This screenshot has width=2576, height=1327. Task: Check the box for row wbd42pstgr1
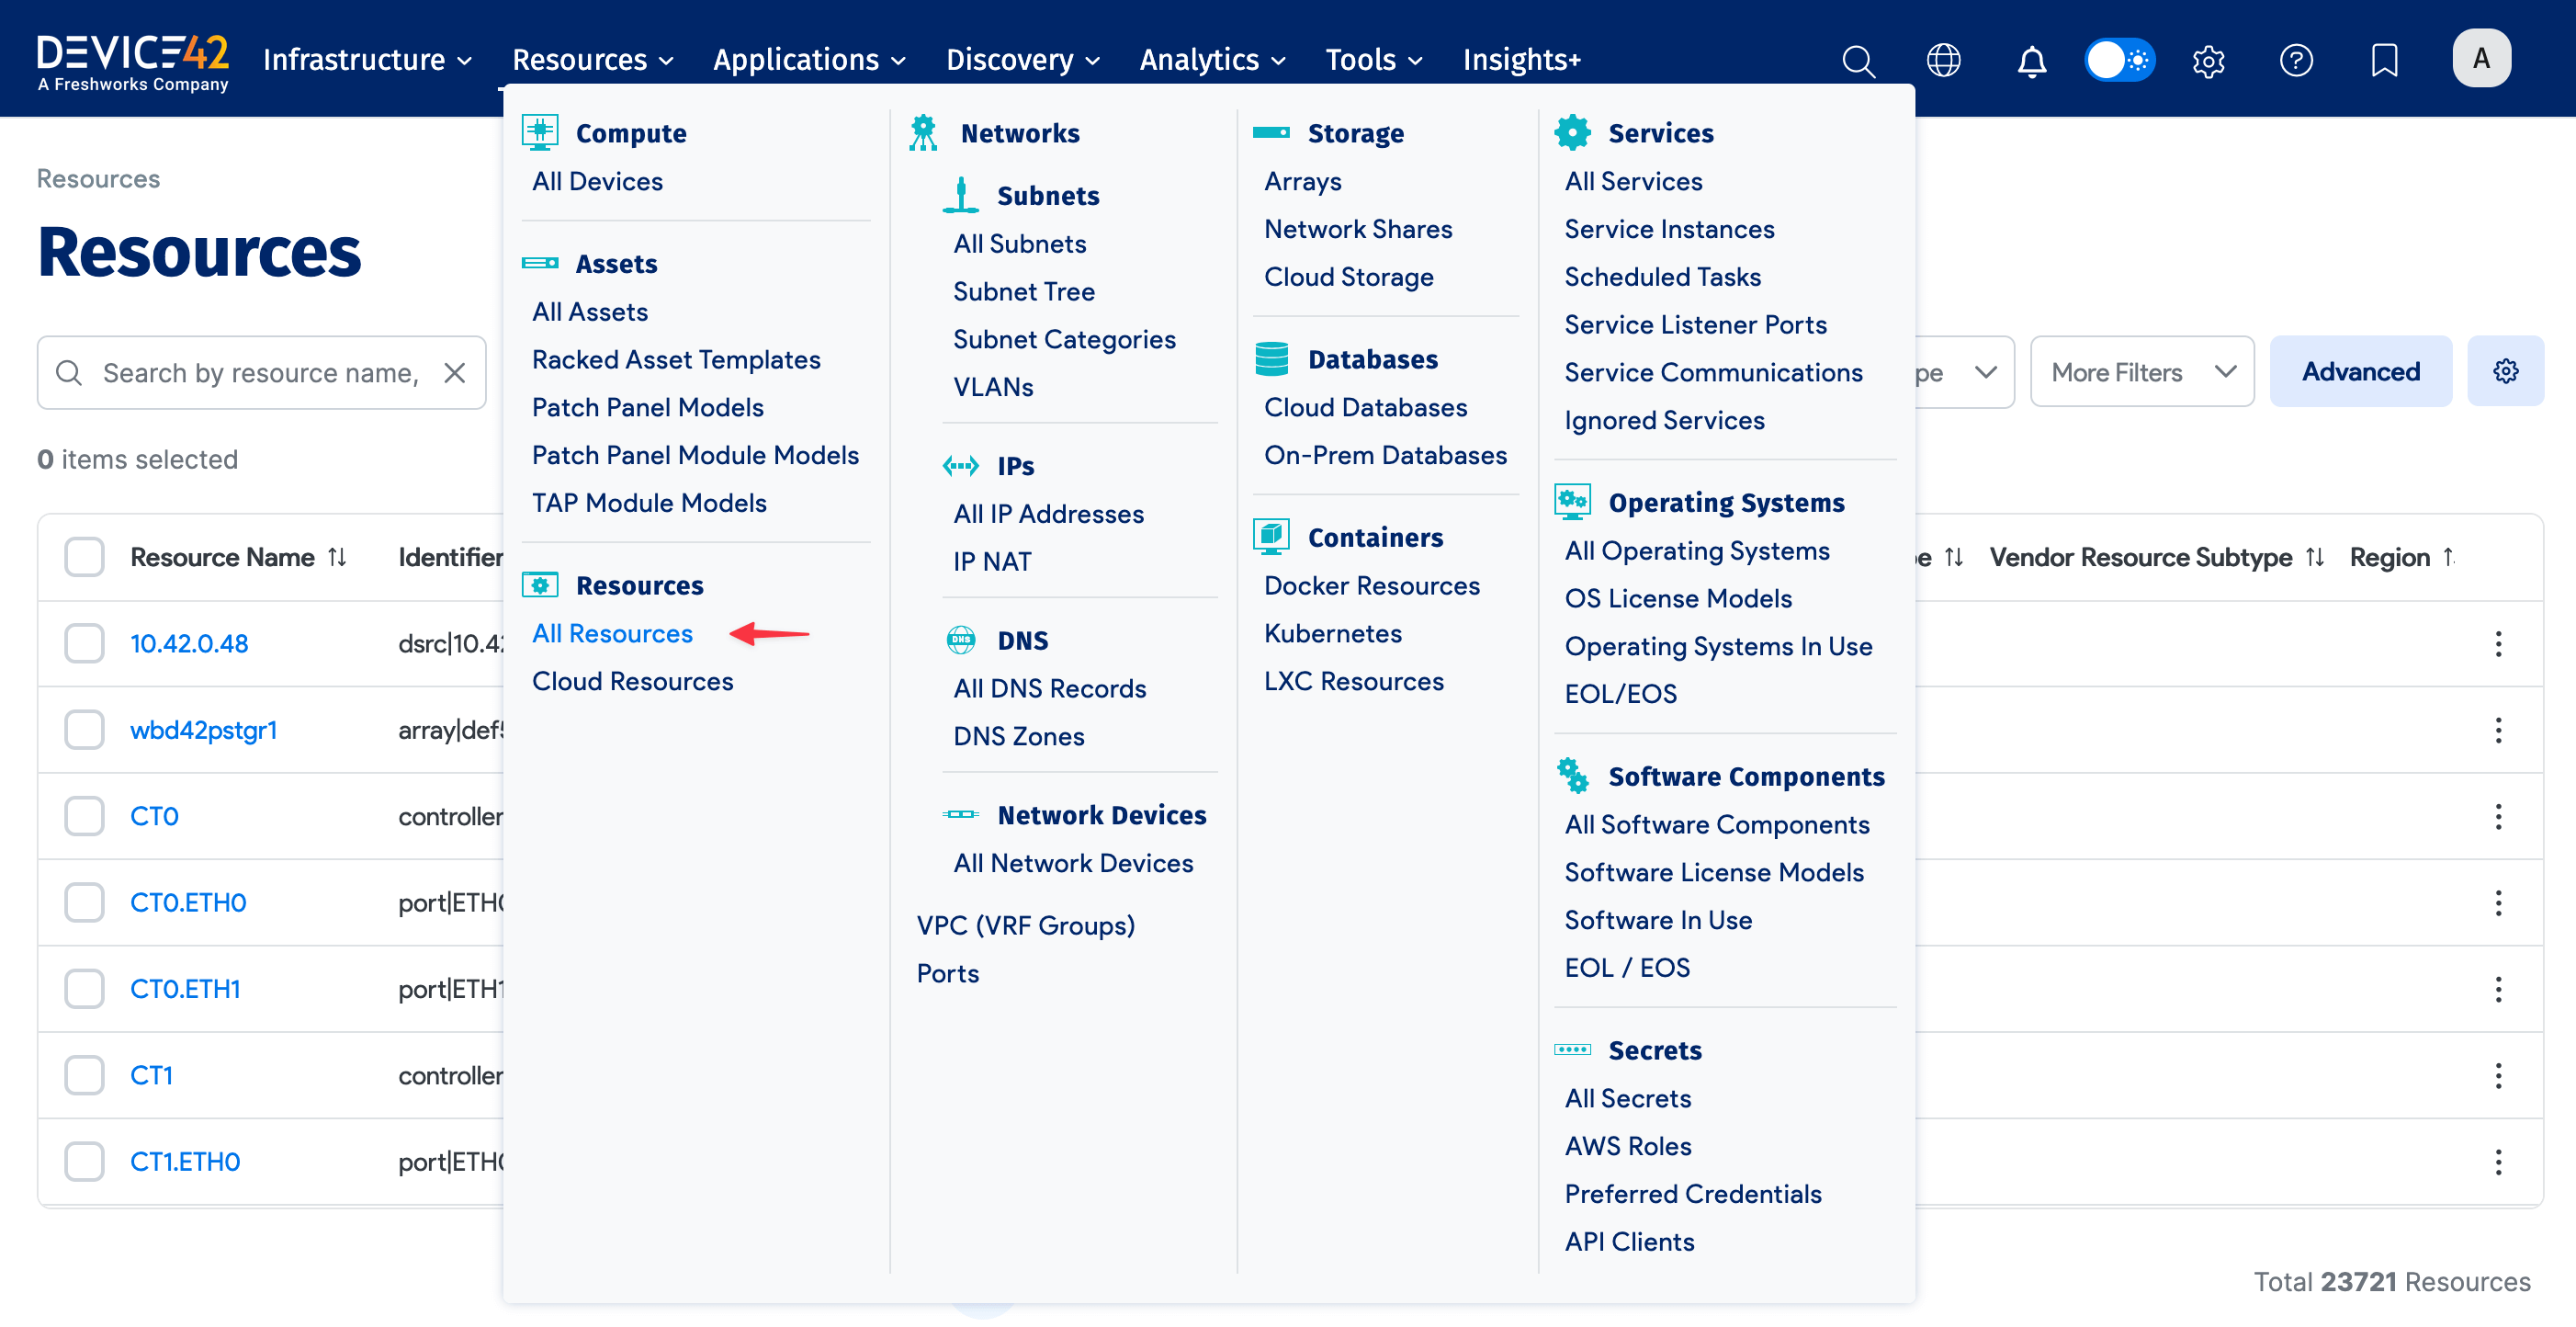[84, 730]
